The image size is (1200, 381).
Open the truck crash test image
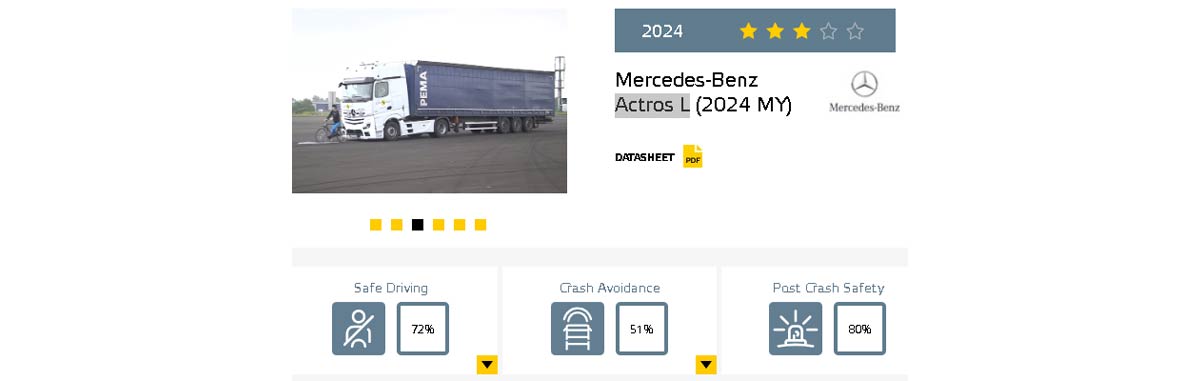point(429,101)
